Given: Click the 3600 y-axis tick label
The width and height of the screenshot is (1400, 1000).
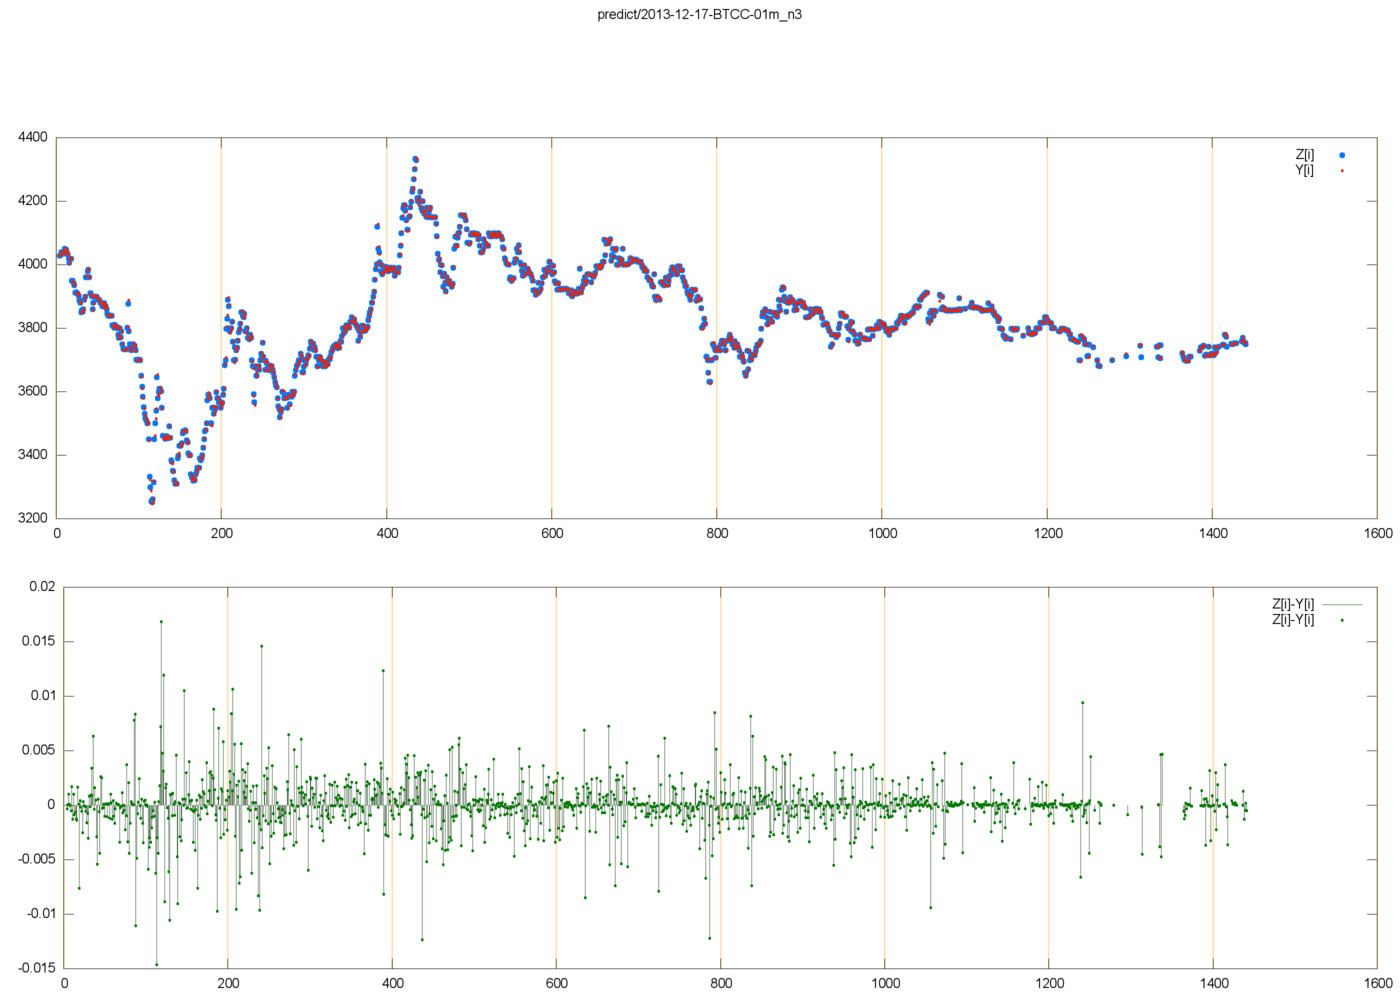Looking at the screenshot, I should click(x=32, y=391).
